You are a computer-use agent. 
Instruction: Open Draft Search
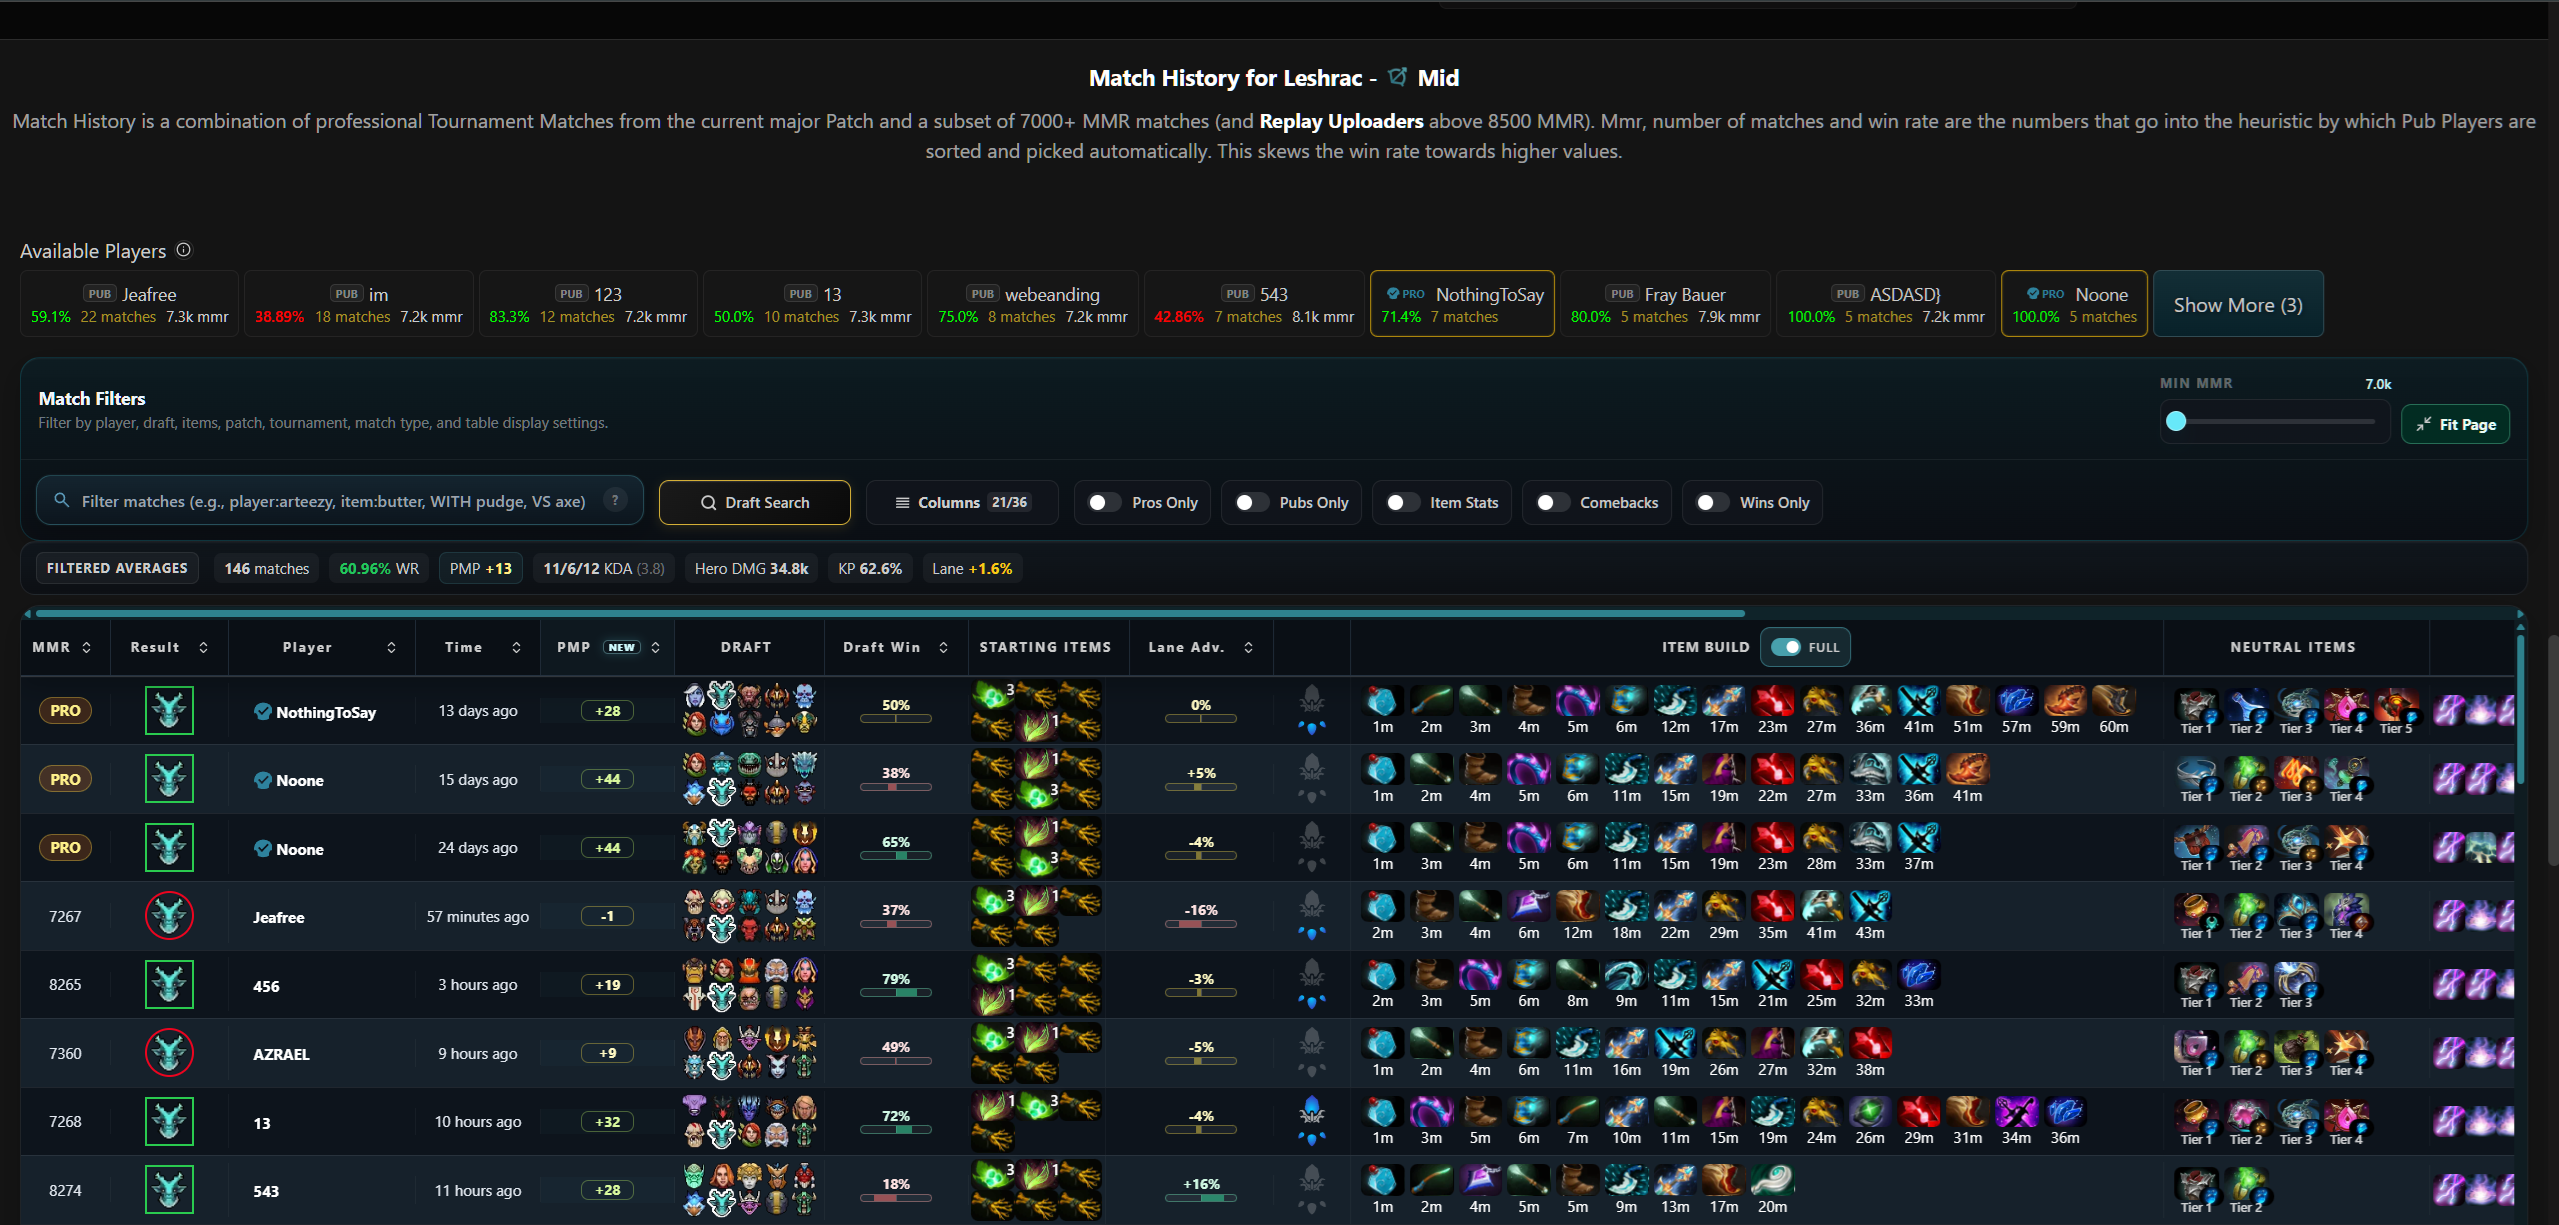pos(755,502)
